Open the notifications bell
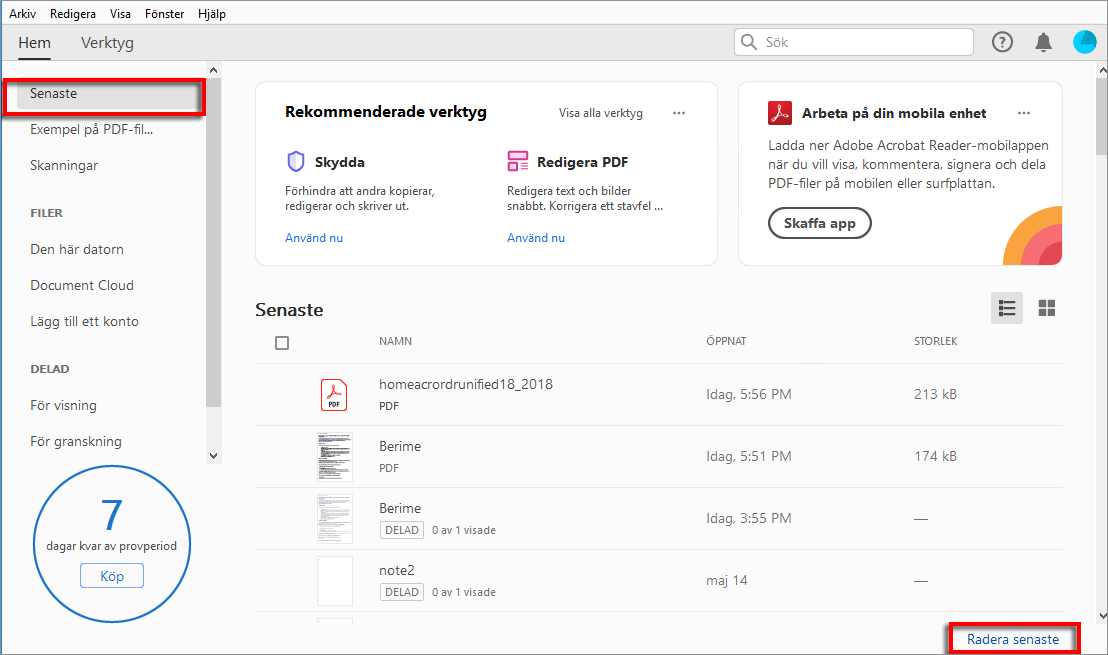The width and height of the screenshot is (1108, 655). point(1043,42)
